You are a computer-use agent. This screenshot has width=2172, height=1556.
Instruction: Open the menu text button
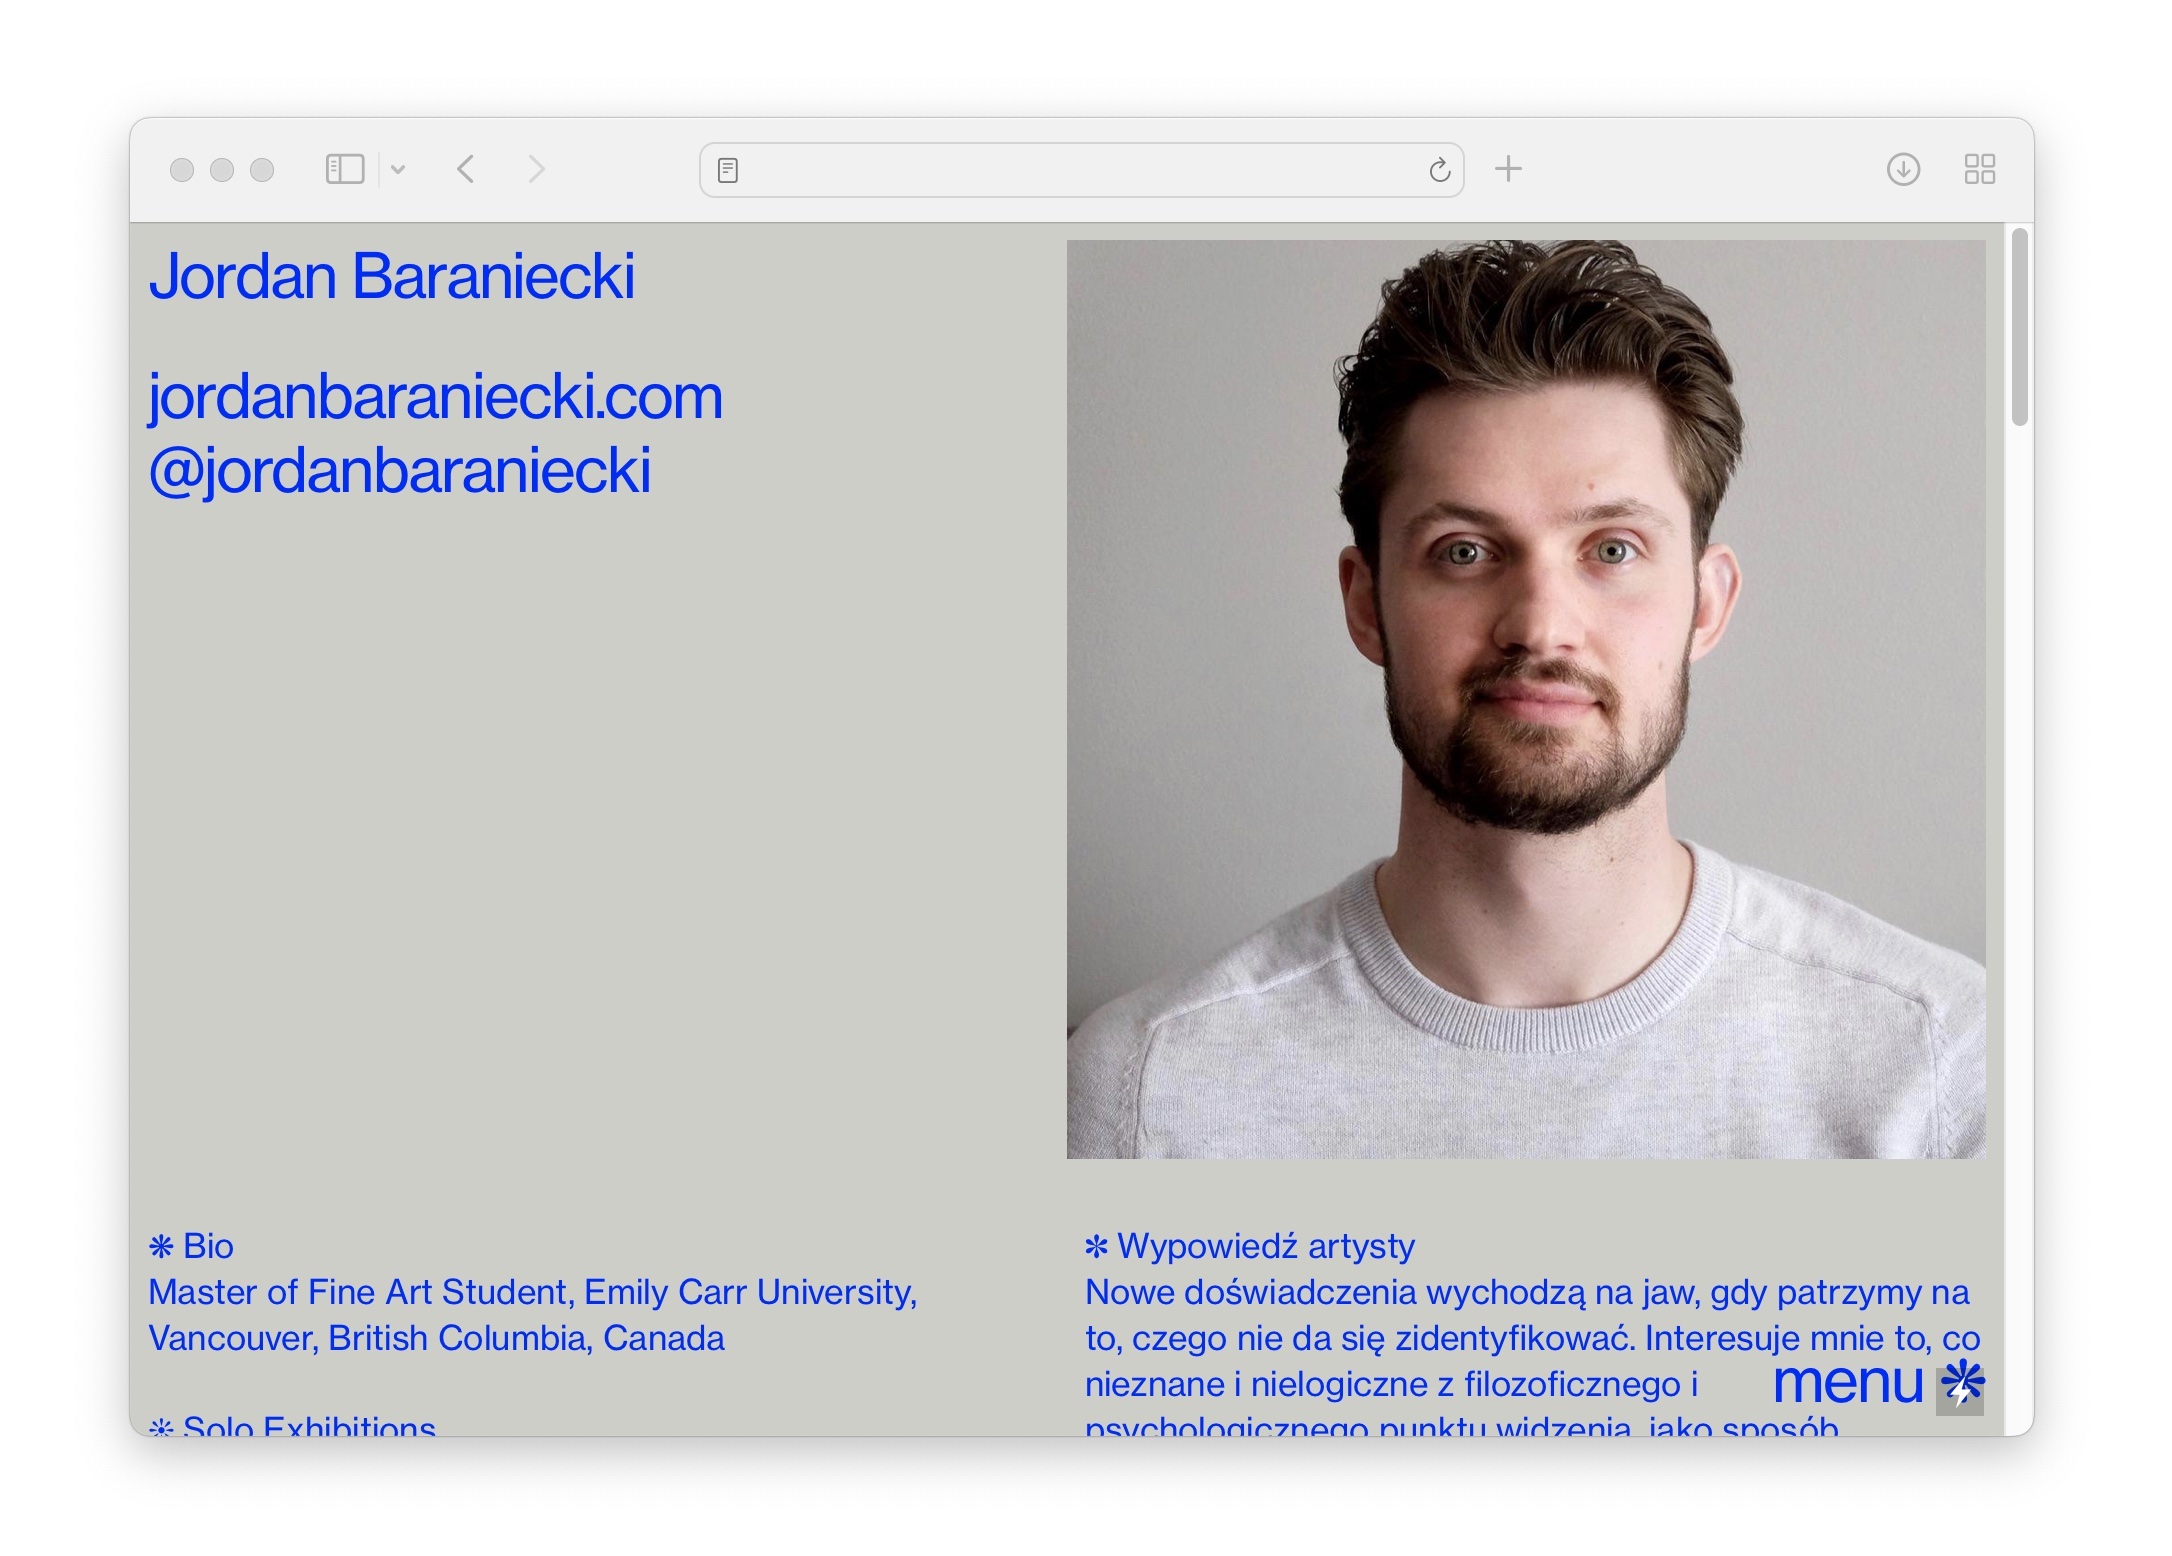pos(1847,1383)
